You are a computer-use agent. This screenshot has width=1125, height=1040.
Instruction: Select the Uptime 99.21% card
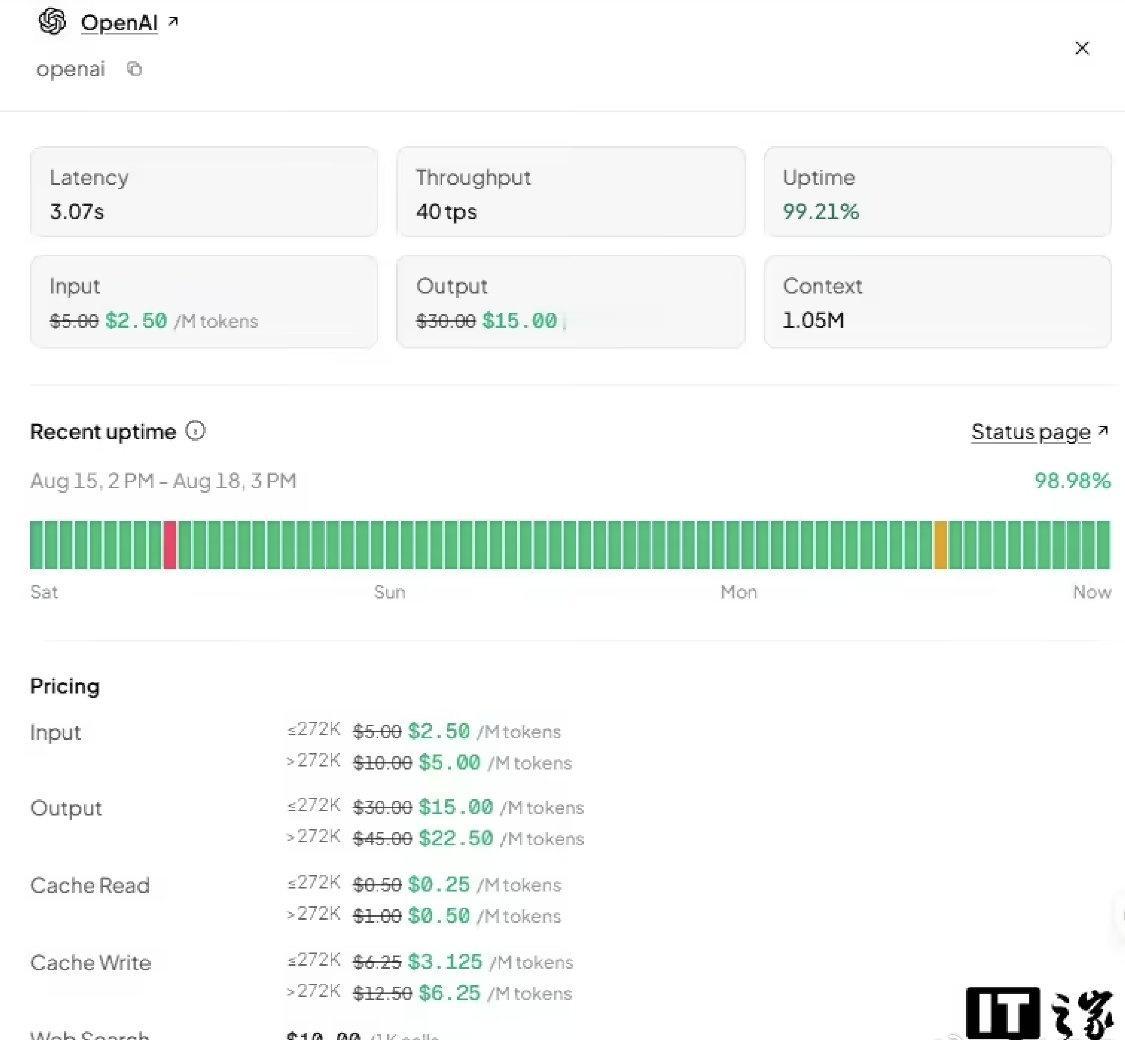click(937, 192)
